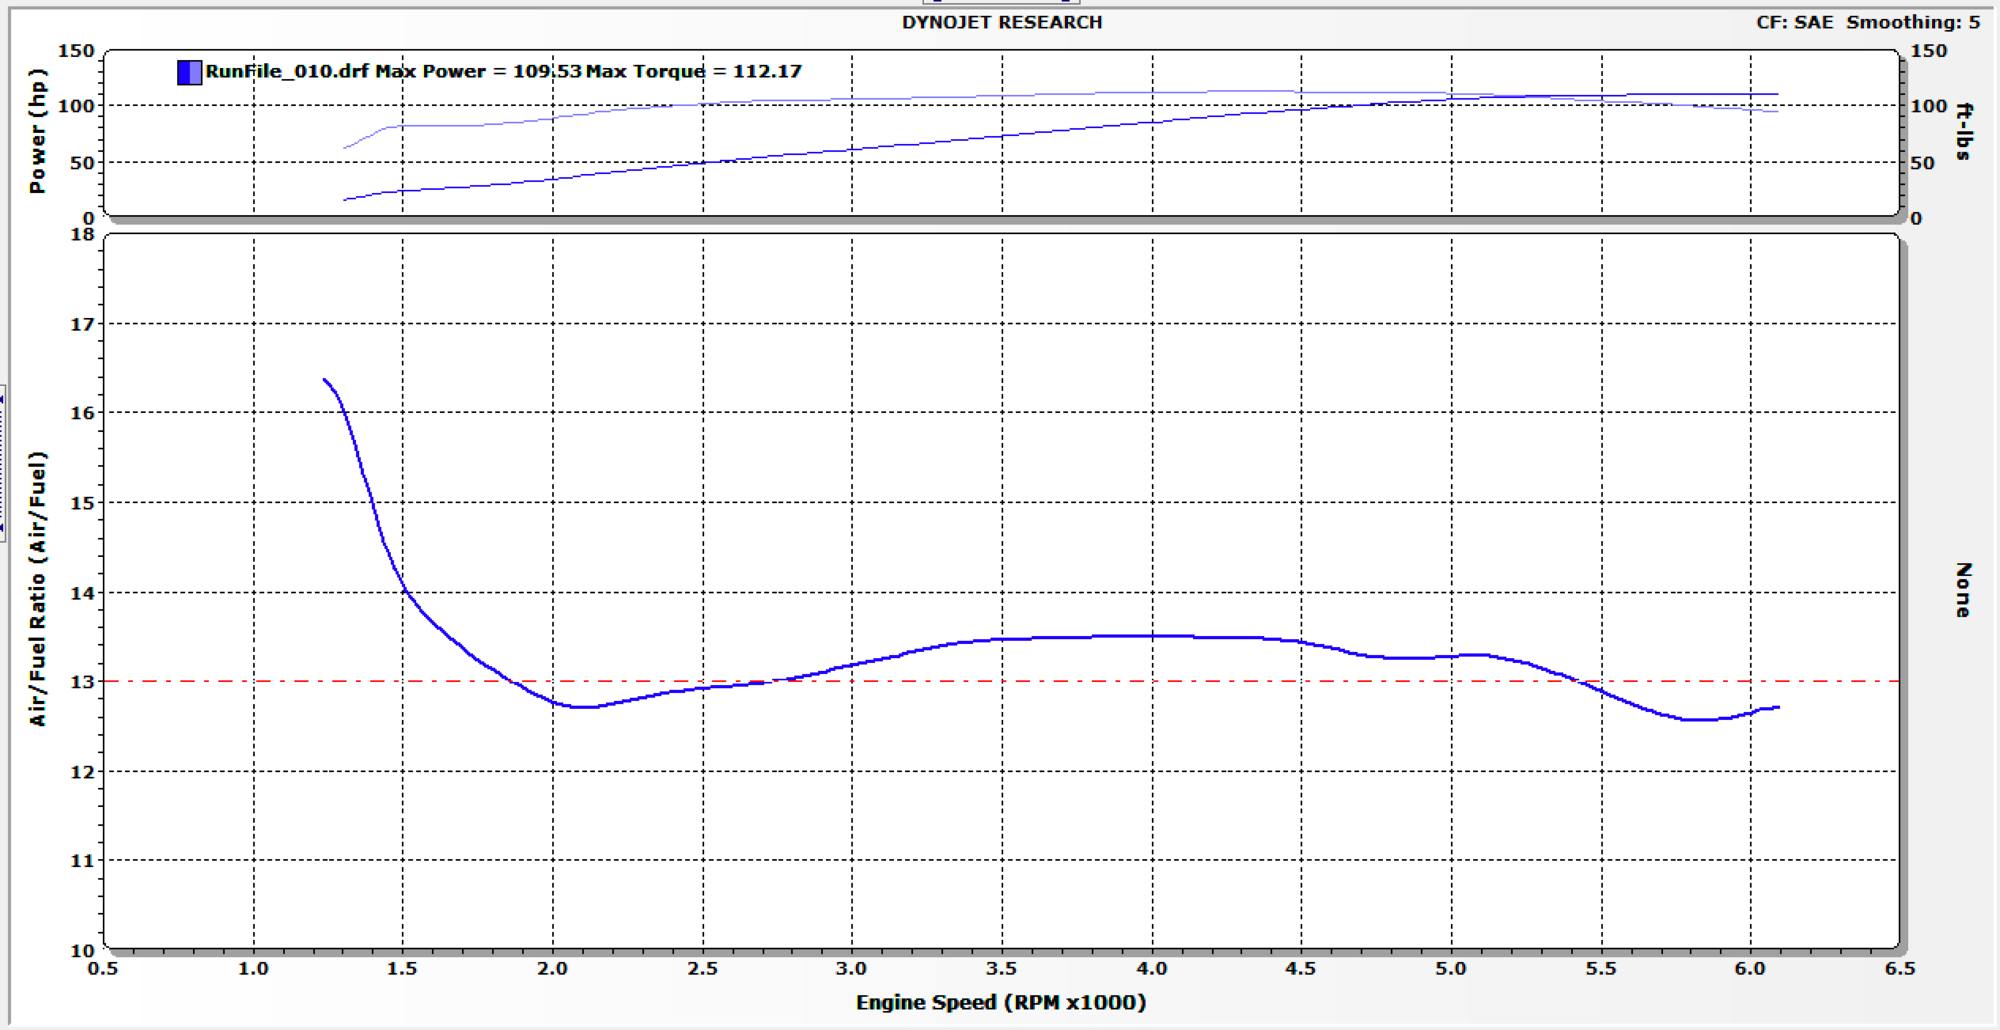
Task: Click the blue RunFile_010 legend color swatch
Action: click(189, 72)
